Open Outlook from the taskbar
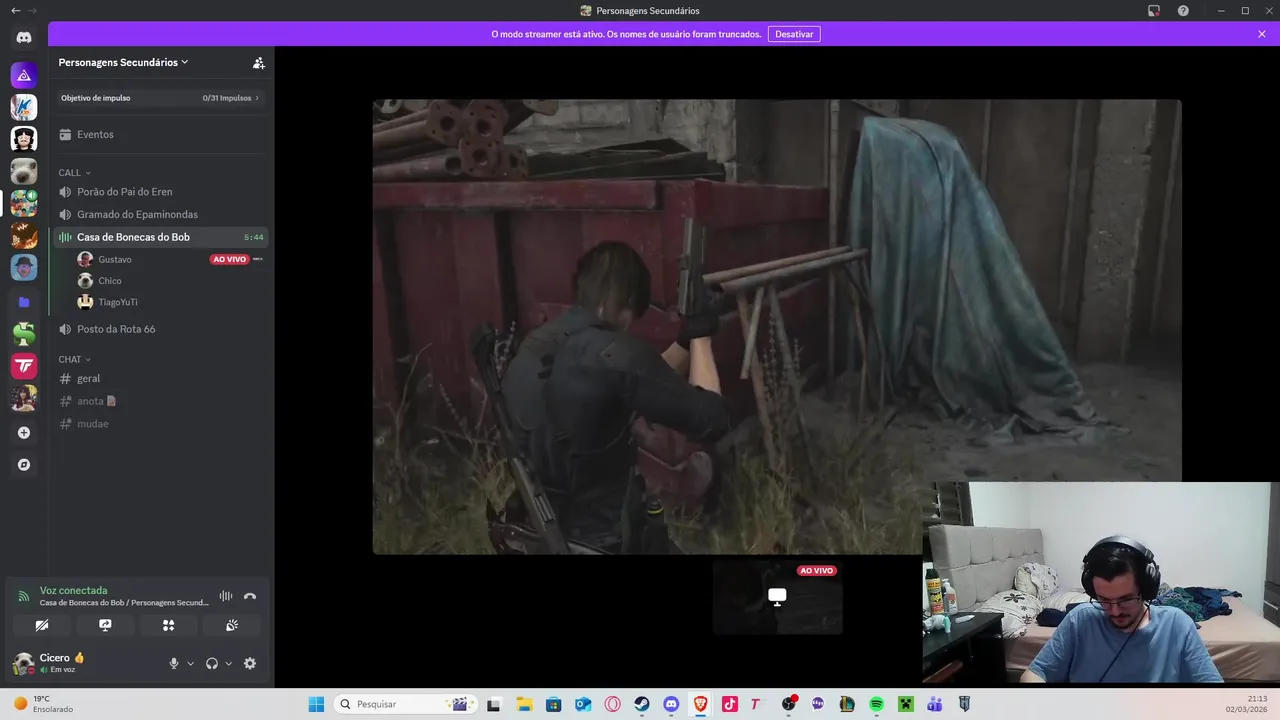 coord(583,704)
